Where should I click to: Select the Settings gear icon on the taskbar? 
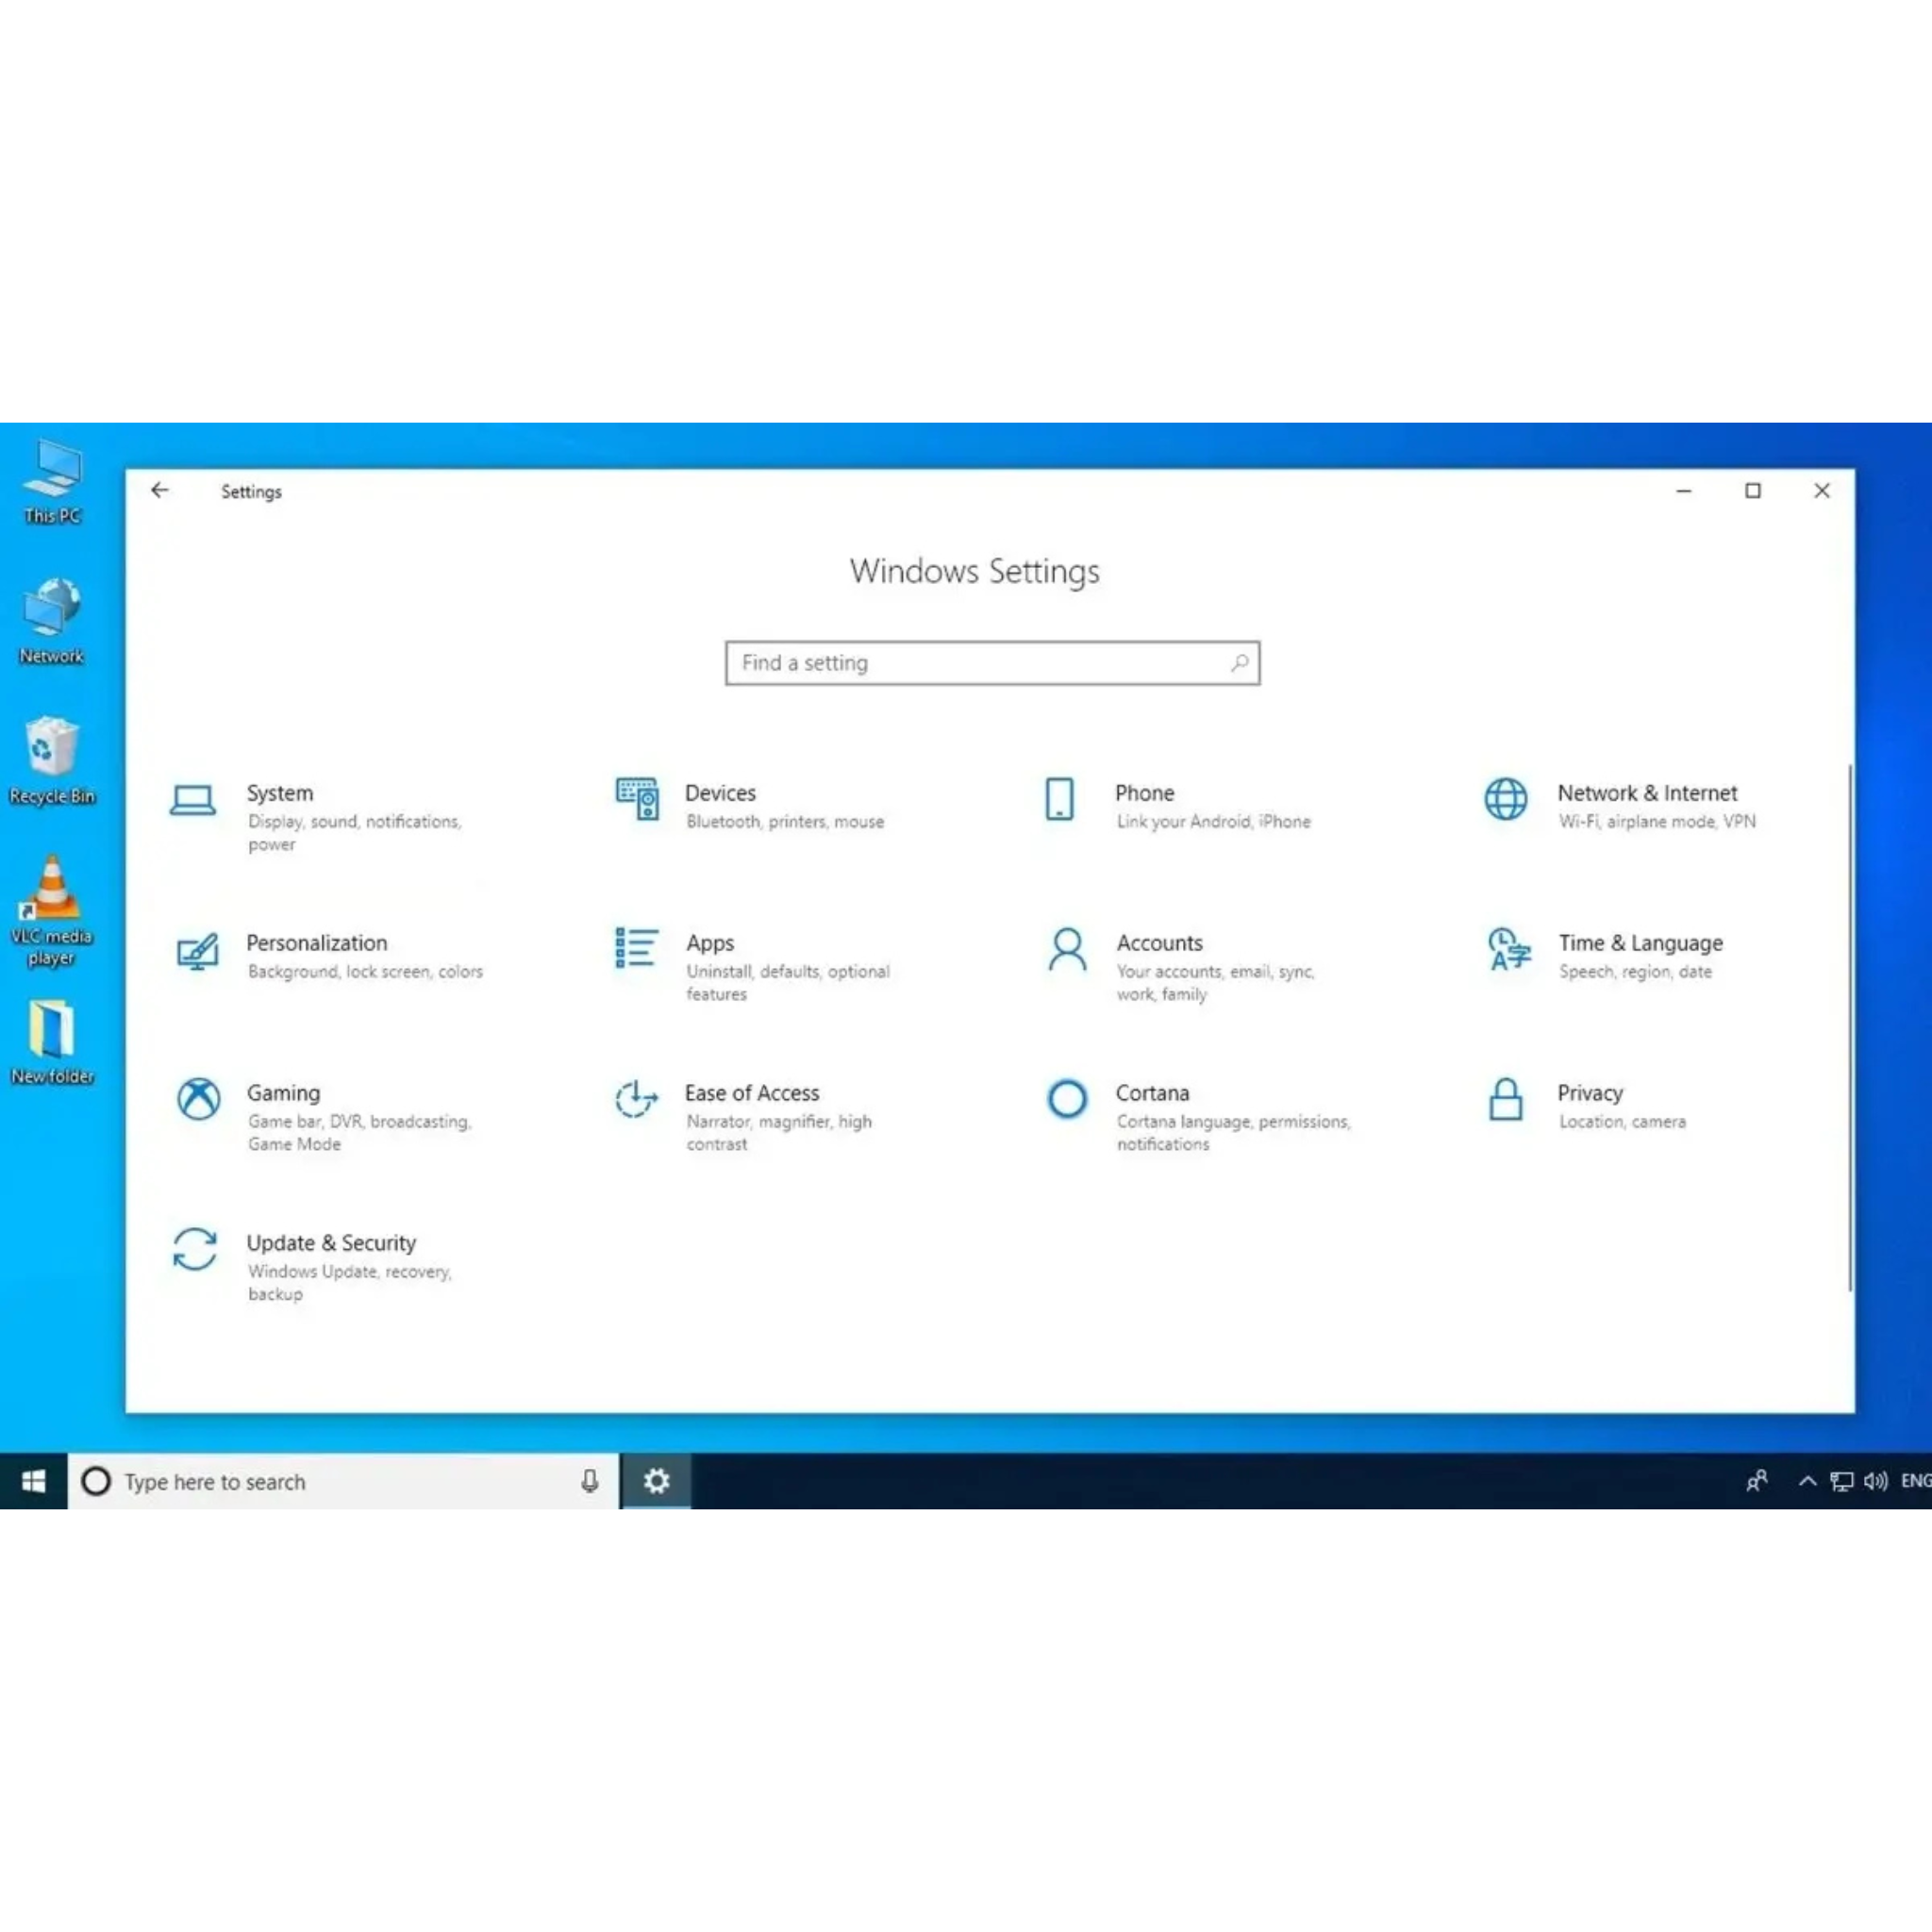coord(655,1481)
